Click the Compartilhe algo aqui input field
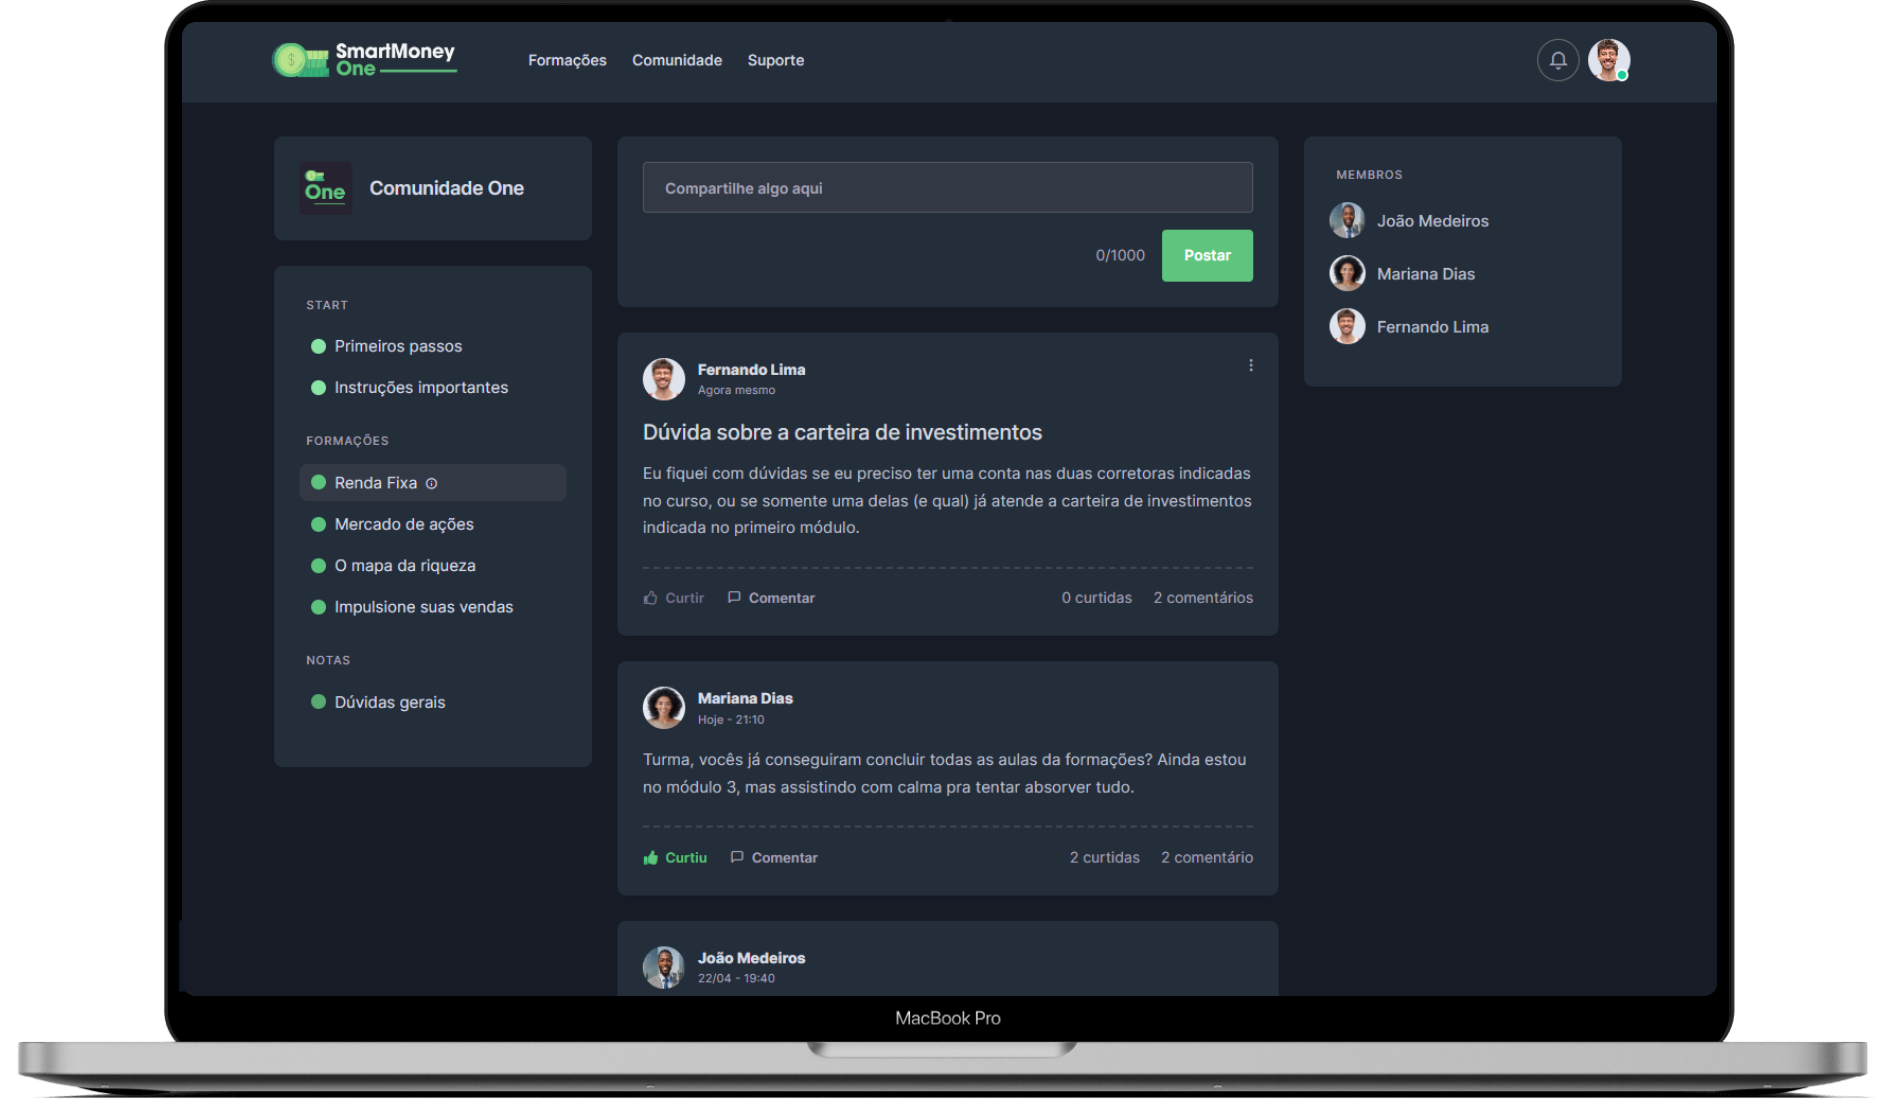This screenshot has height=1102, width=1885. point(947,187)
